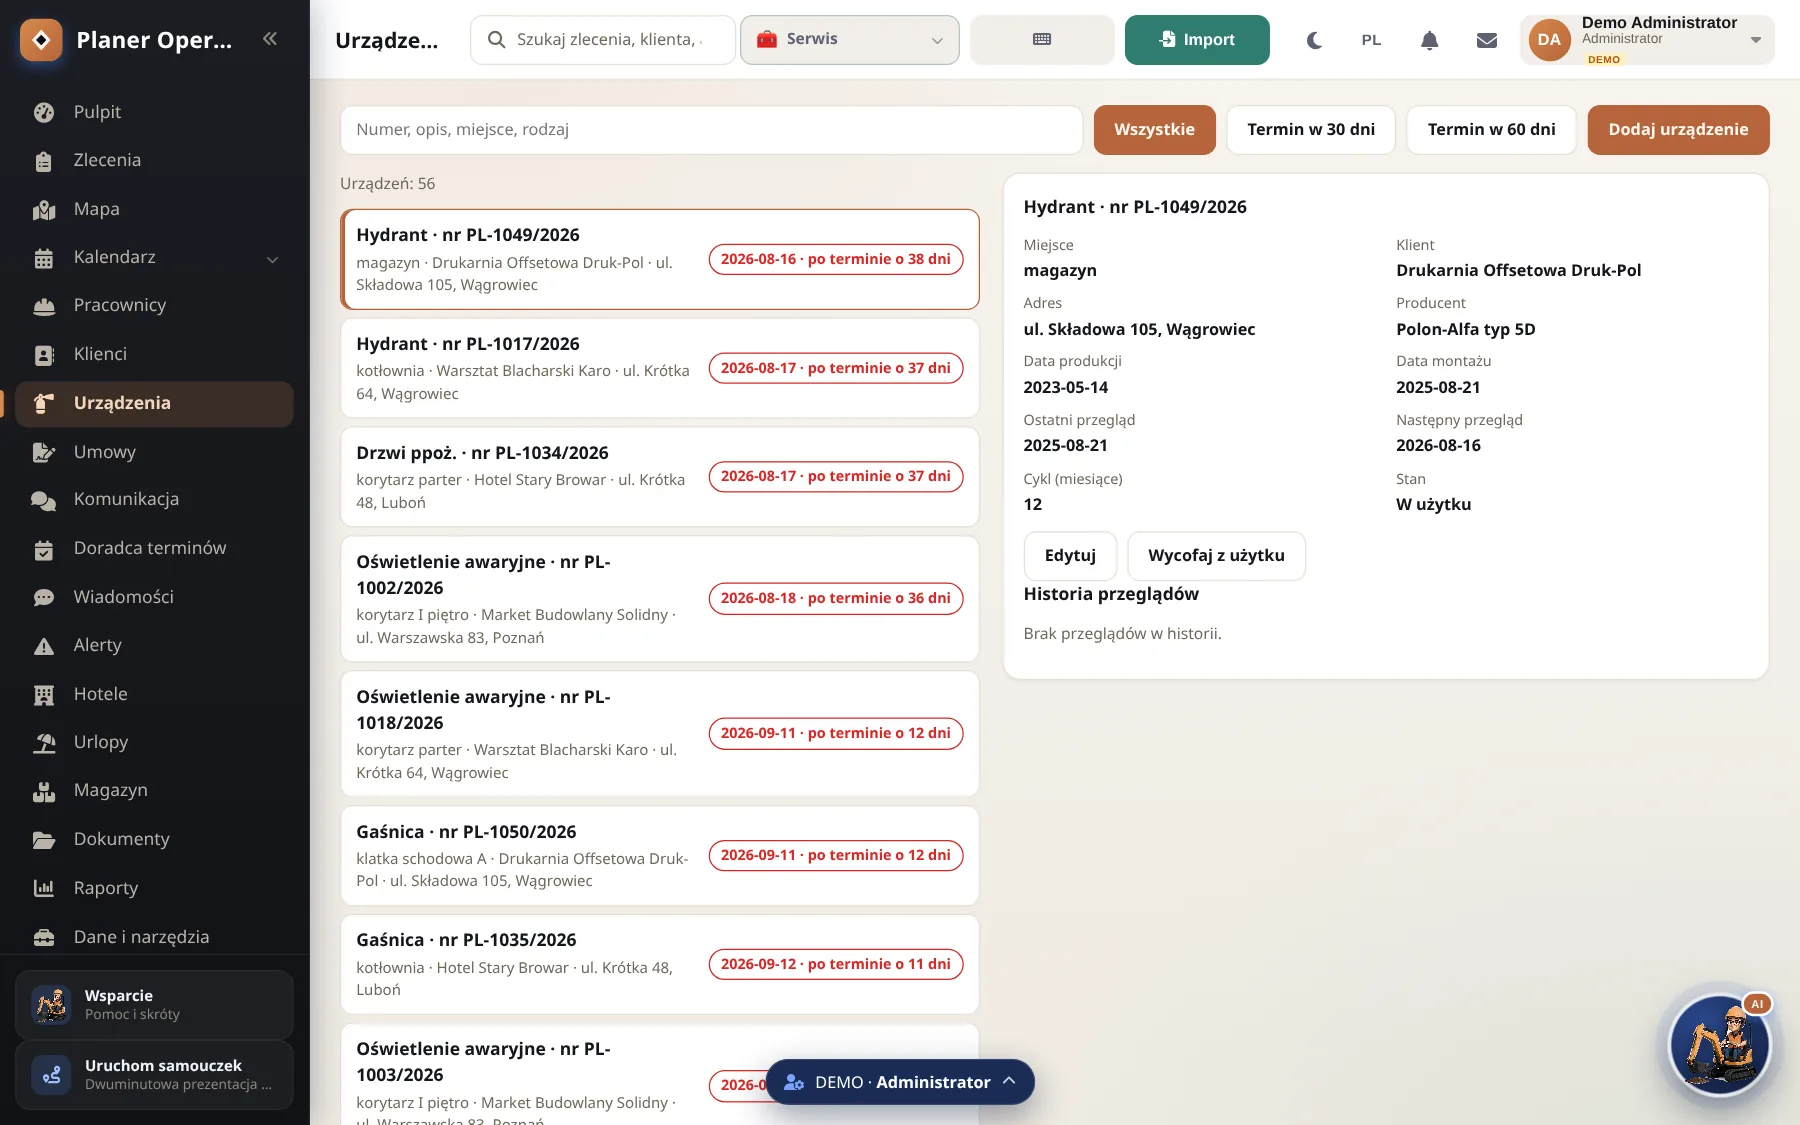Toggle dark mode moon icon

pos(1314,40)
